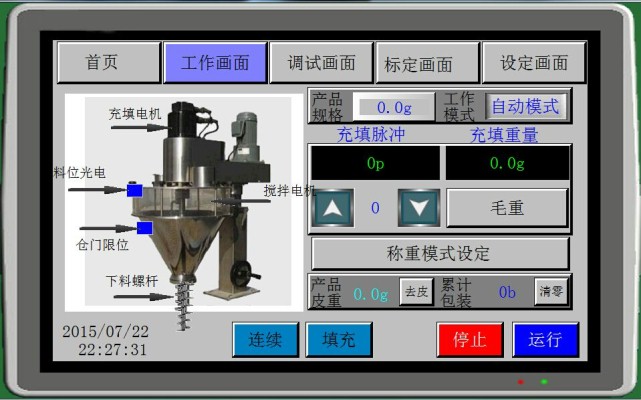The image size is (641, 400).
Task: Click the 充填电机 label
Action: click(x=135, y=114)
